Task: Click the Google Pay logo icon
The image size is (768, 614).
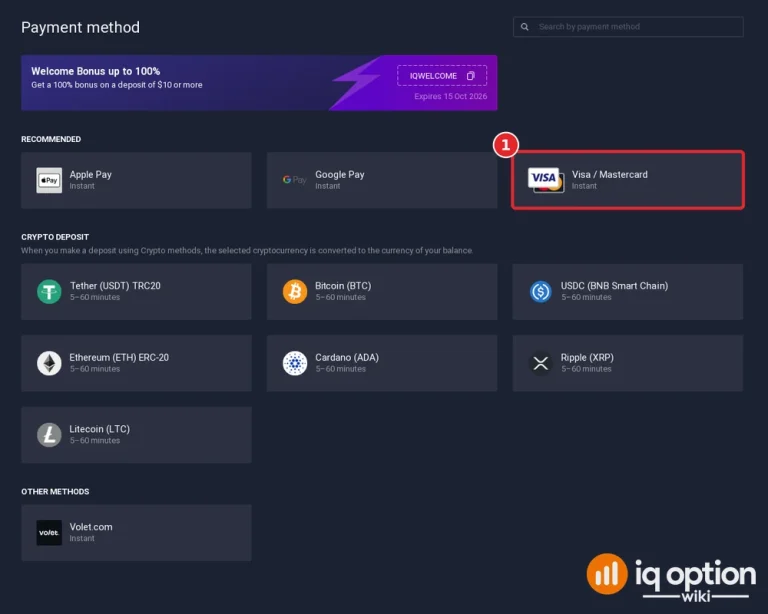Action: tap(294, 180)
